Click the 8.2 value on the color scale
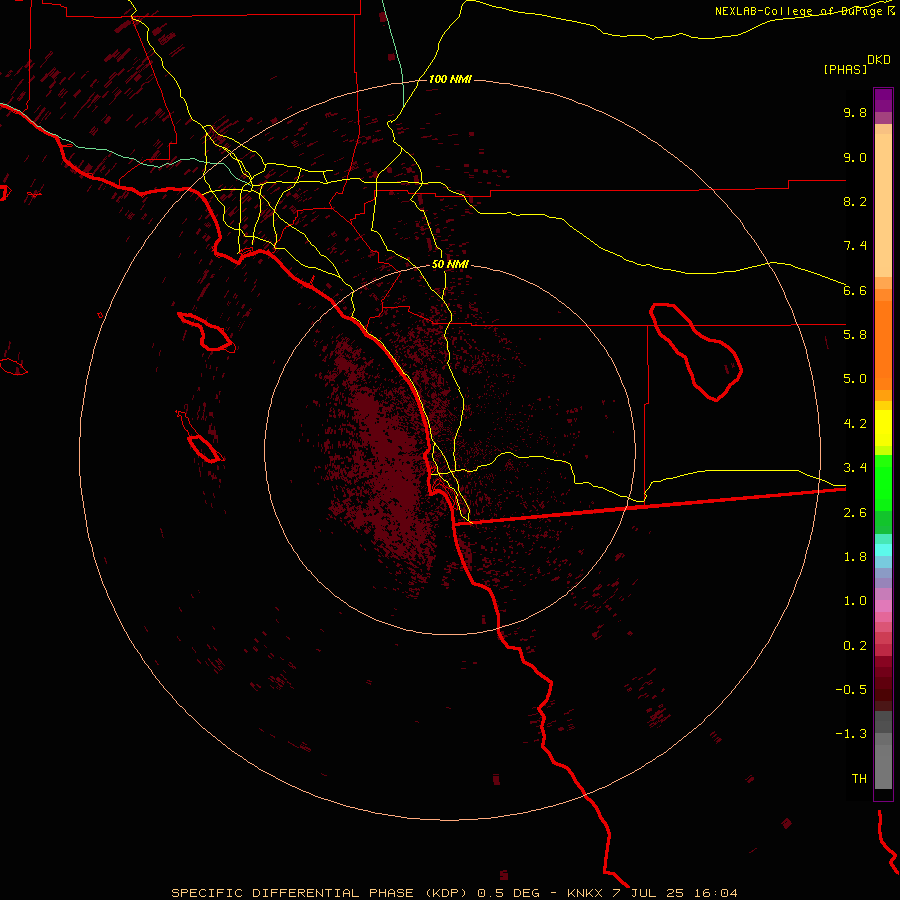This screenshot has height=900, width=900. (x=855, y=201)
